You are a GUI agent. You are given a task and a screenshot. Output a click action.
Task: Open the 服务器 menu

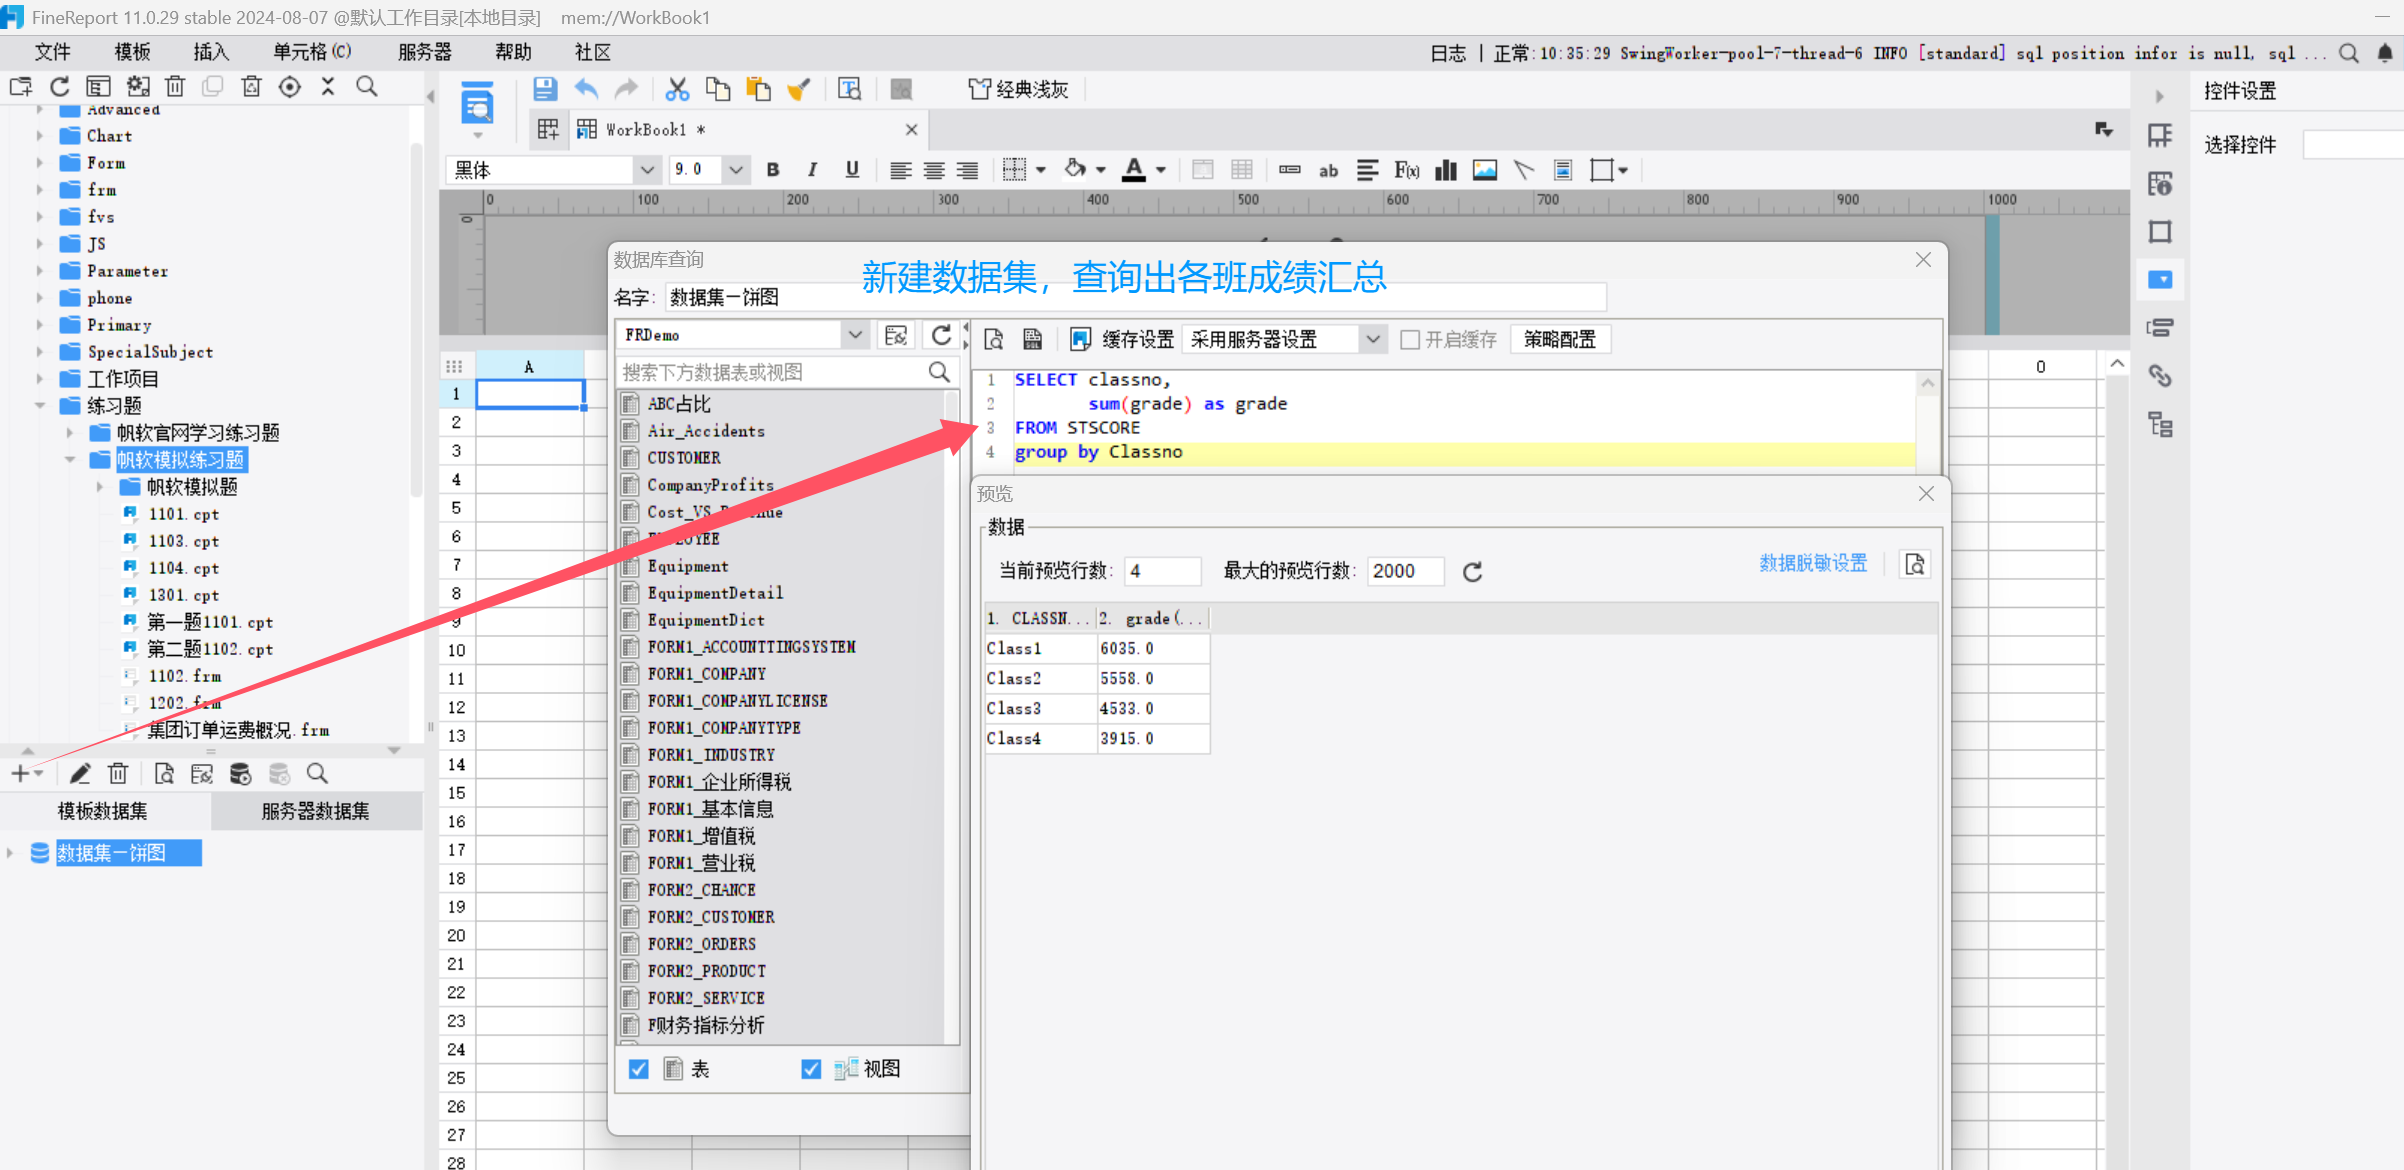424,52
